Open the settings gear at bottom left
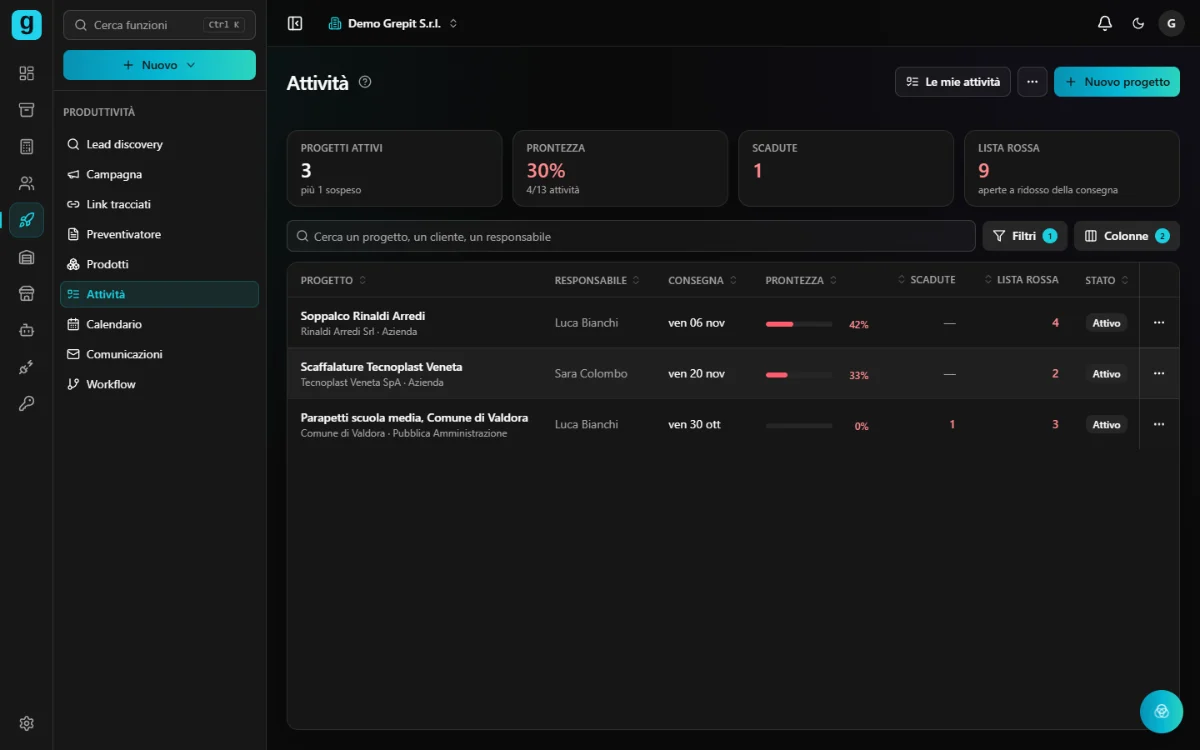The width and height of the screenshot is (1200, 750). click(26, 723)
